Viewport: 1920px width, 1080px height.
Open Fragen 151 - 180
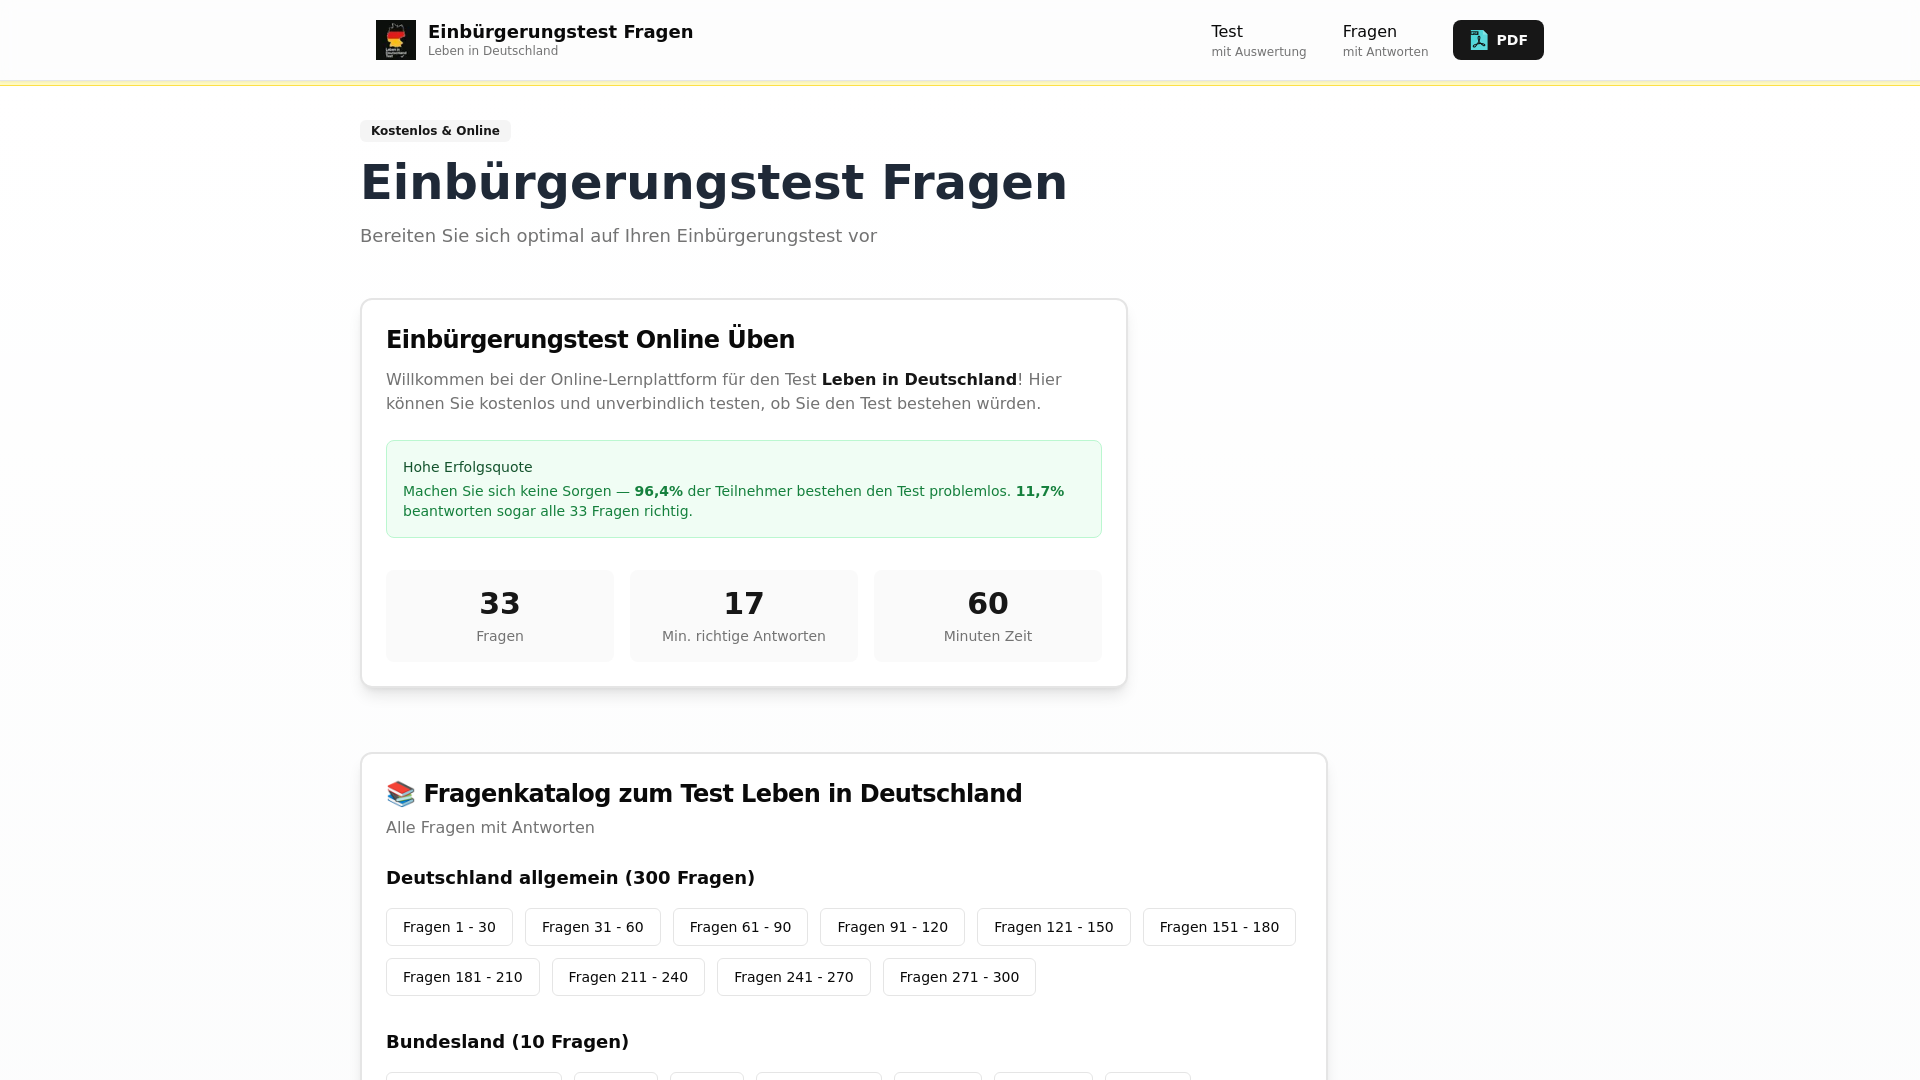tap(1219, 927)
